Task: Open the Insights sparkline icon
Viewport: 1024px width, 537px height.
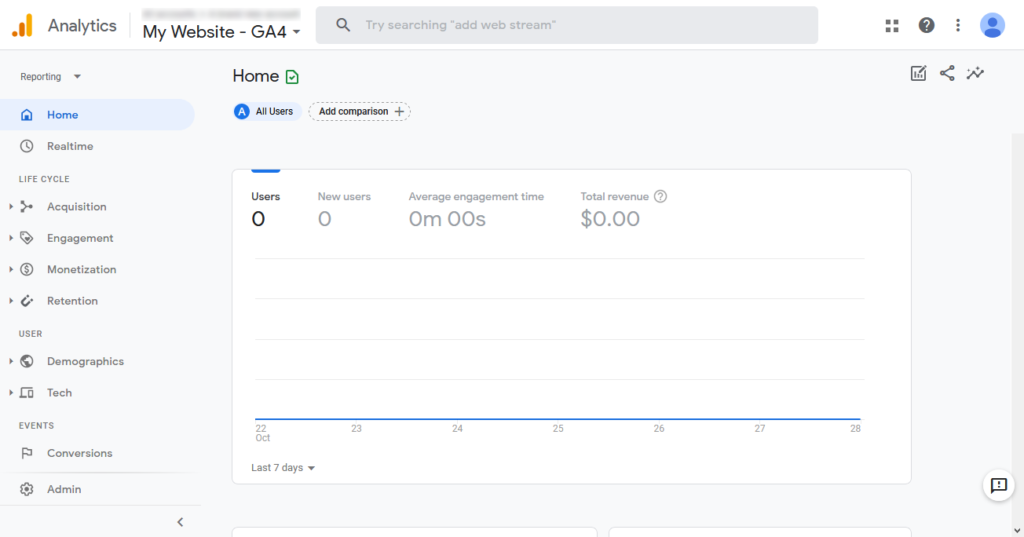Action: (975, 73)
